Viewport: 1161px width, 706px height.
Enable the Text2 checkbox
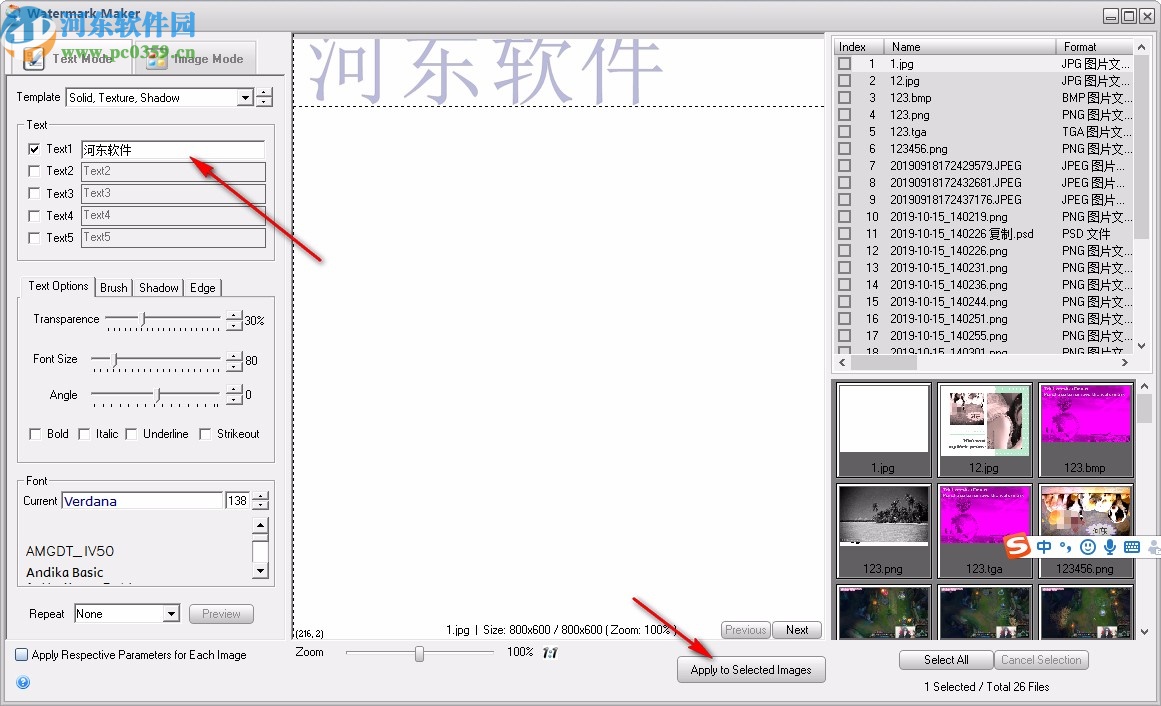[x=32, y=171]
